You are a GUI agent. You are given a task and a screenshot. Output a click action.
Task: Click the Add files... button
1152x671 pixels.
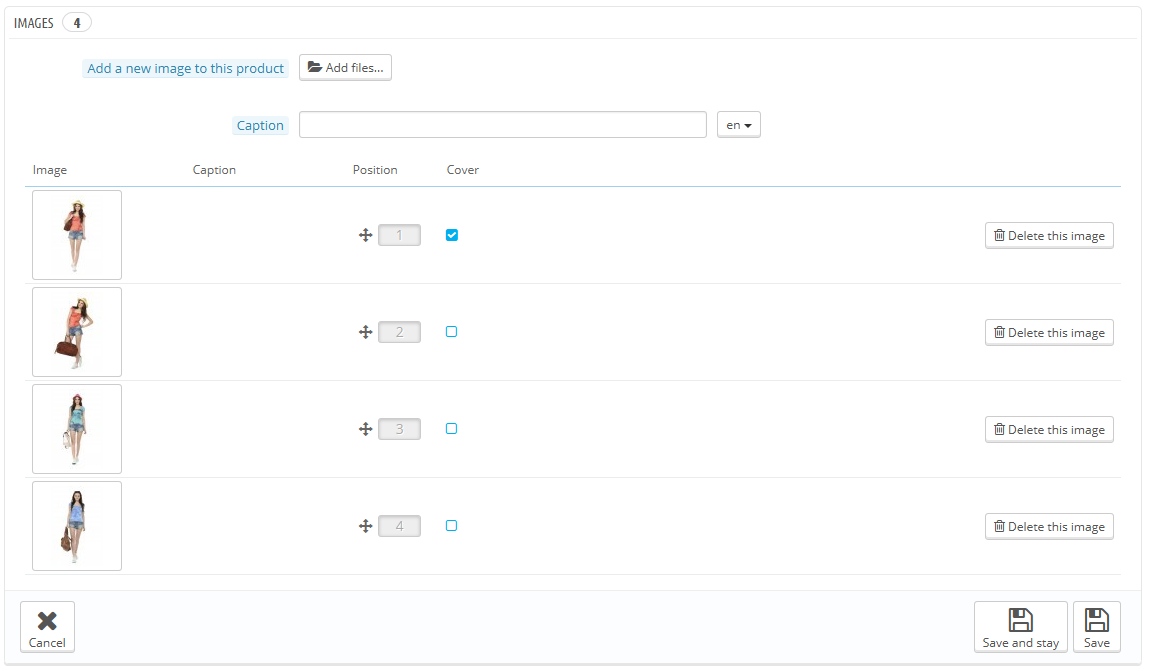pos(345,68)
